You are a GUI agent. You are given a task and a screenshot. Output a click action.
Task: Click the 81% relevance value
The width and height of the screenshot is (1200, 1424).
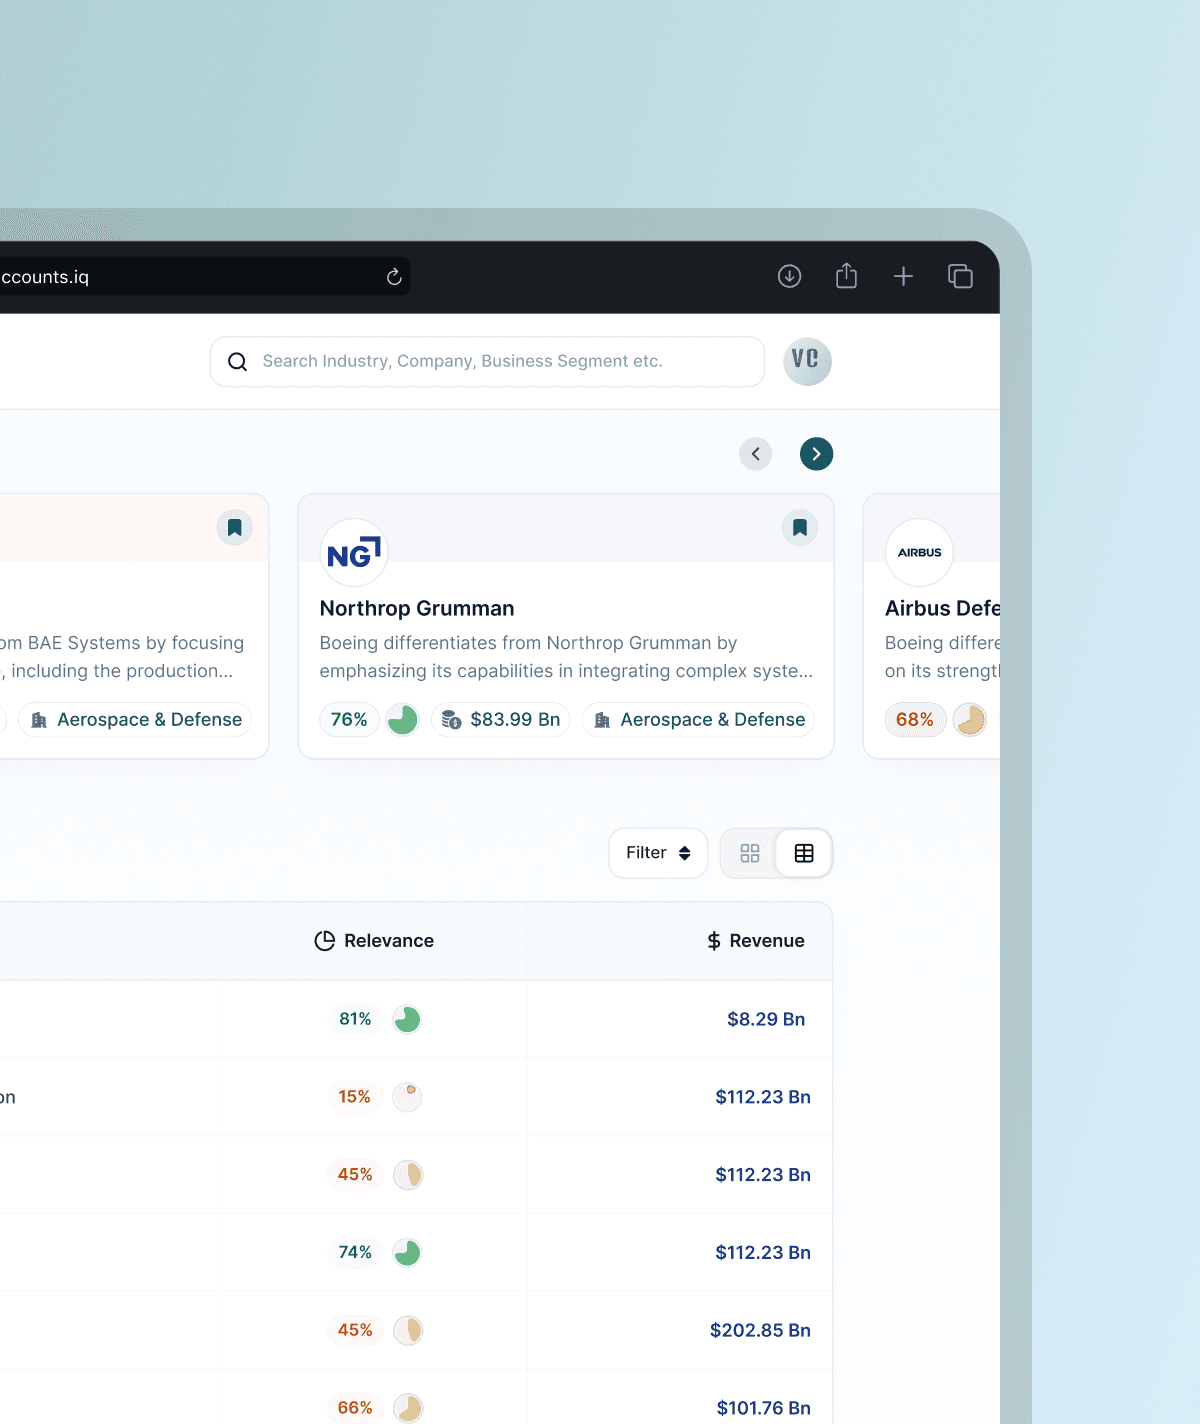pos(355,1019)
